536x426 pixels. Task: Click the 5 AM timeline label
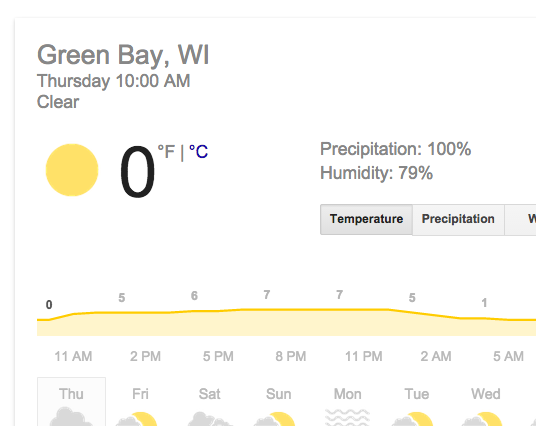coord(508,356)
